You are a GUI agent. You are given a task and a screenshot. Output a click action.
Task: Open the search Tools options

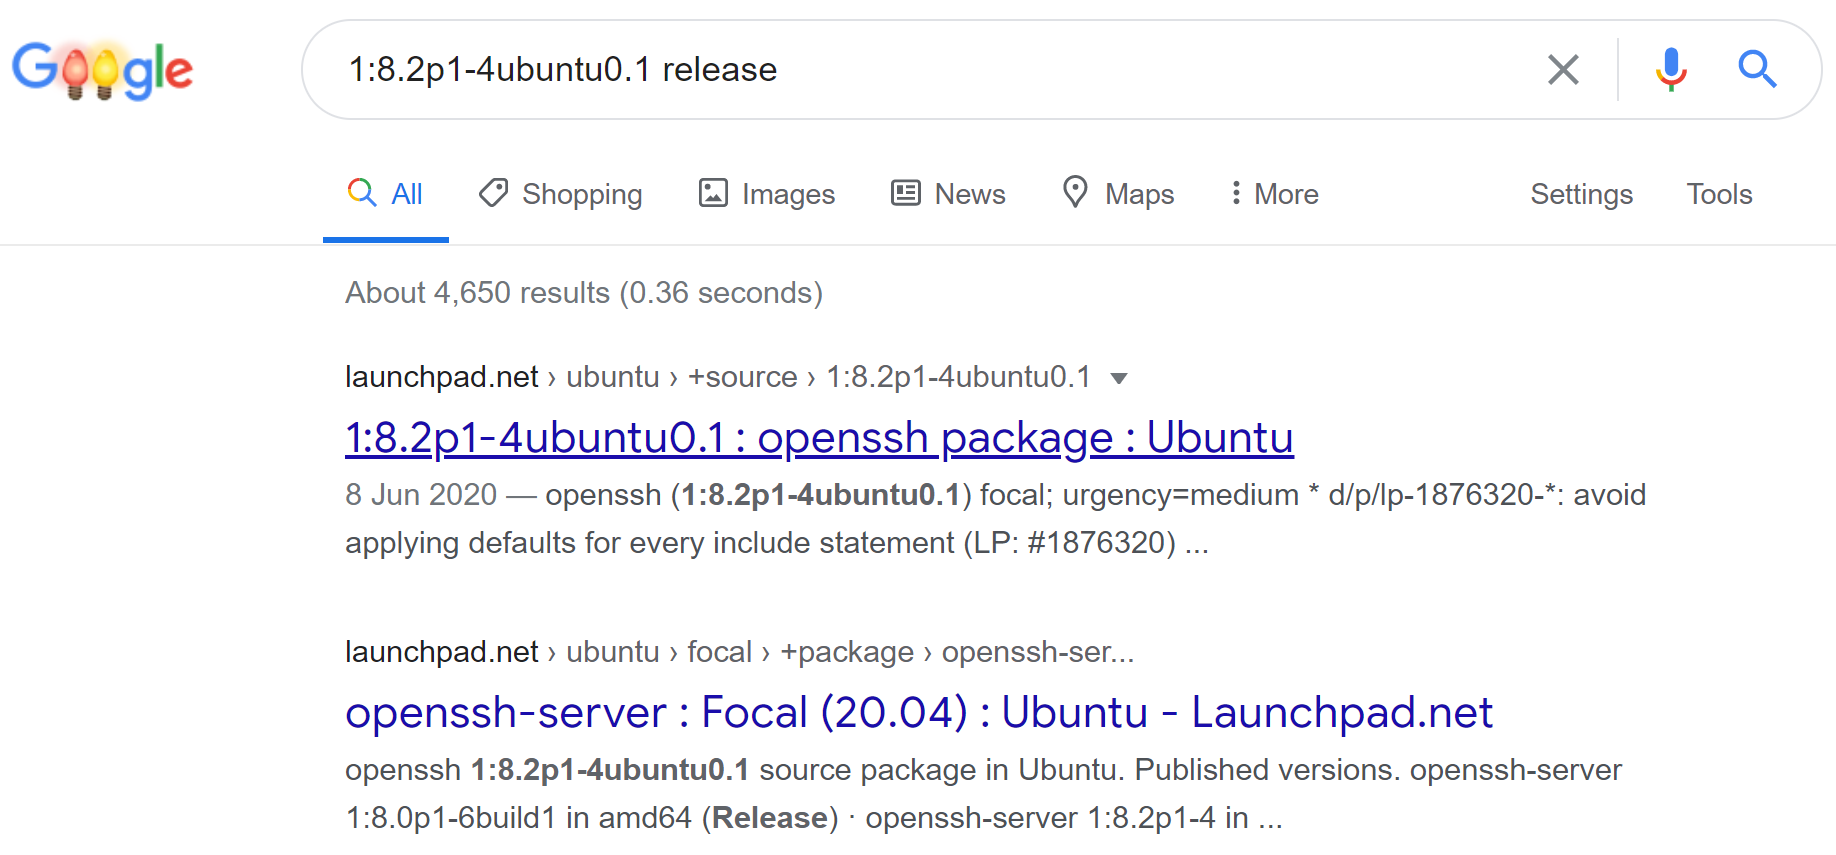[x=1719, y=194]
